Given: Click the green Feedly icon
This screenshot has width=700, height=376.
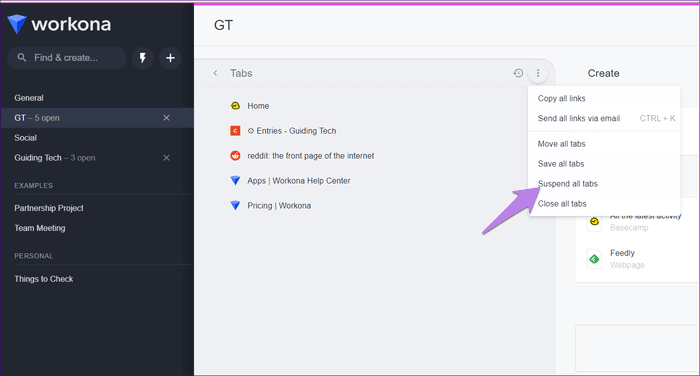Looking at the screenshot, I should [594, 259].
